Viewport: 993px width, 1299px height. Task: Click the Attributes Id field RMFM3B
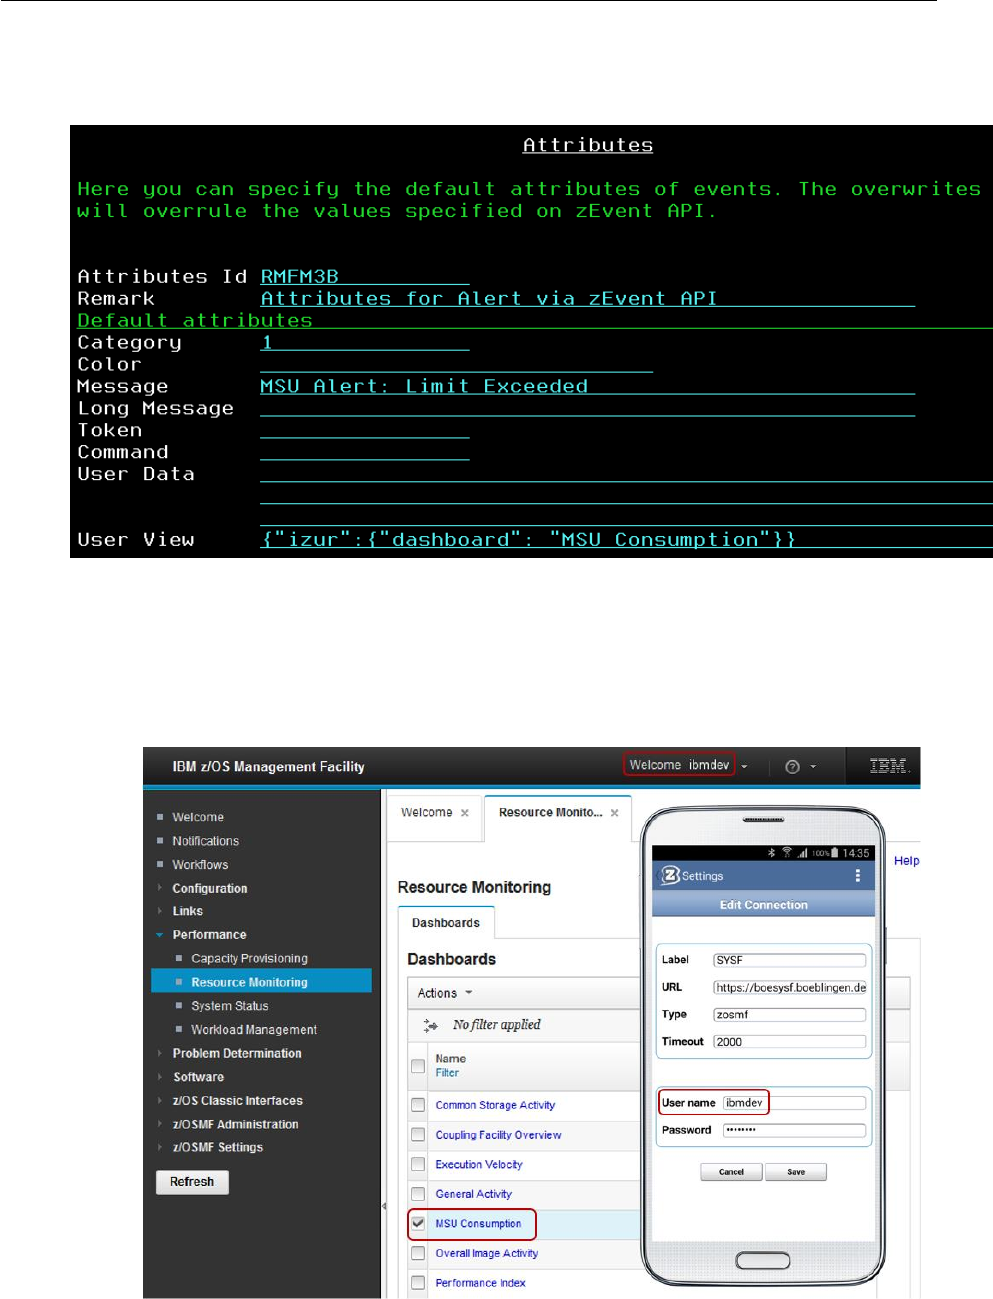tap(364, 276)
